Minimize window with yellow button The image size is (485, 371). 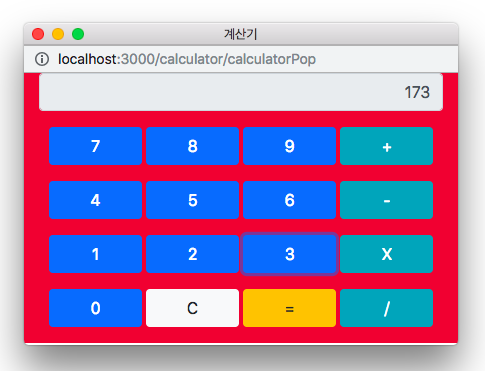58,34
